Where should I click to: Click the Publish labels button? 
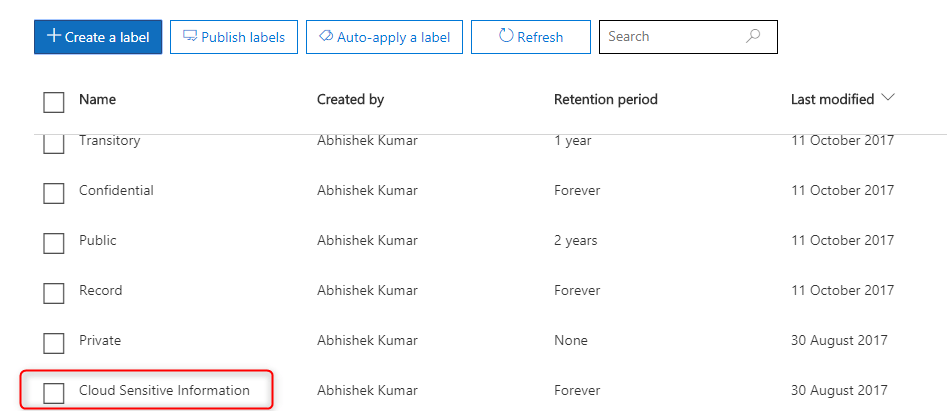[234, 37]
